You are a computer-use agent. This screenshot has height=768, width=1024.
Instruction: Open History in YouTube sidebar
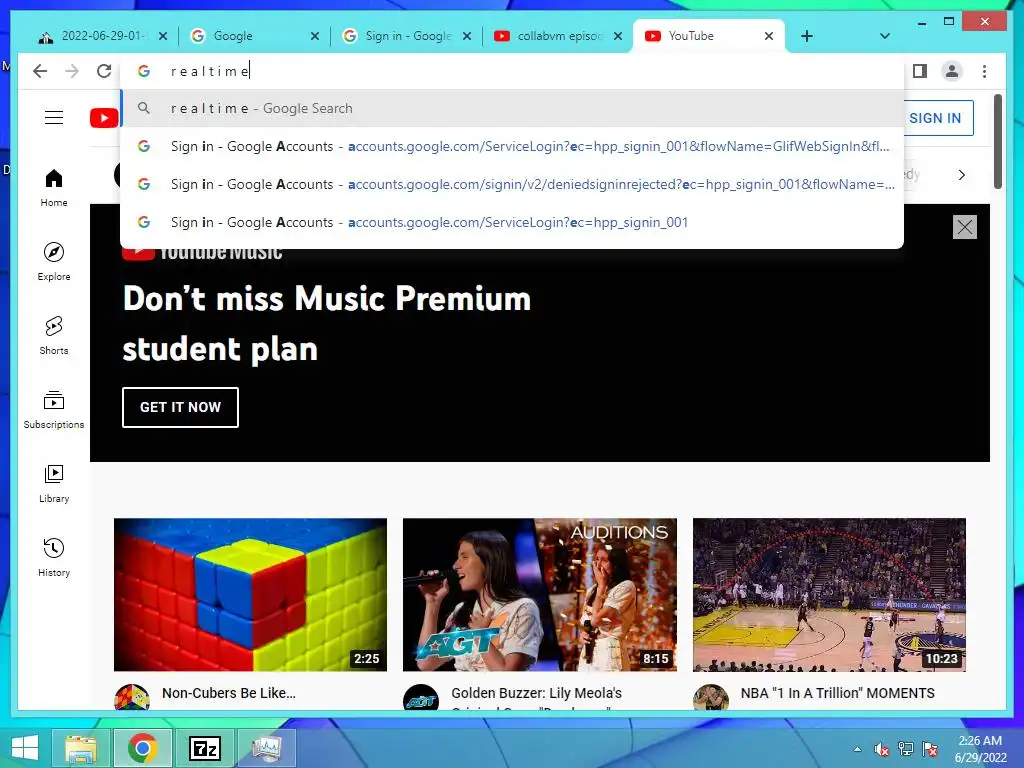pos(54,557)
